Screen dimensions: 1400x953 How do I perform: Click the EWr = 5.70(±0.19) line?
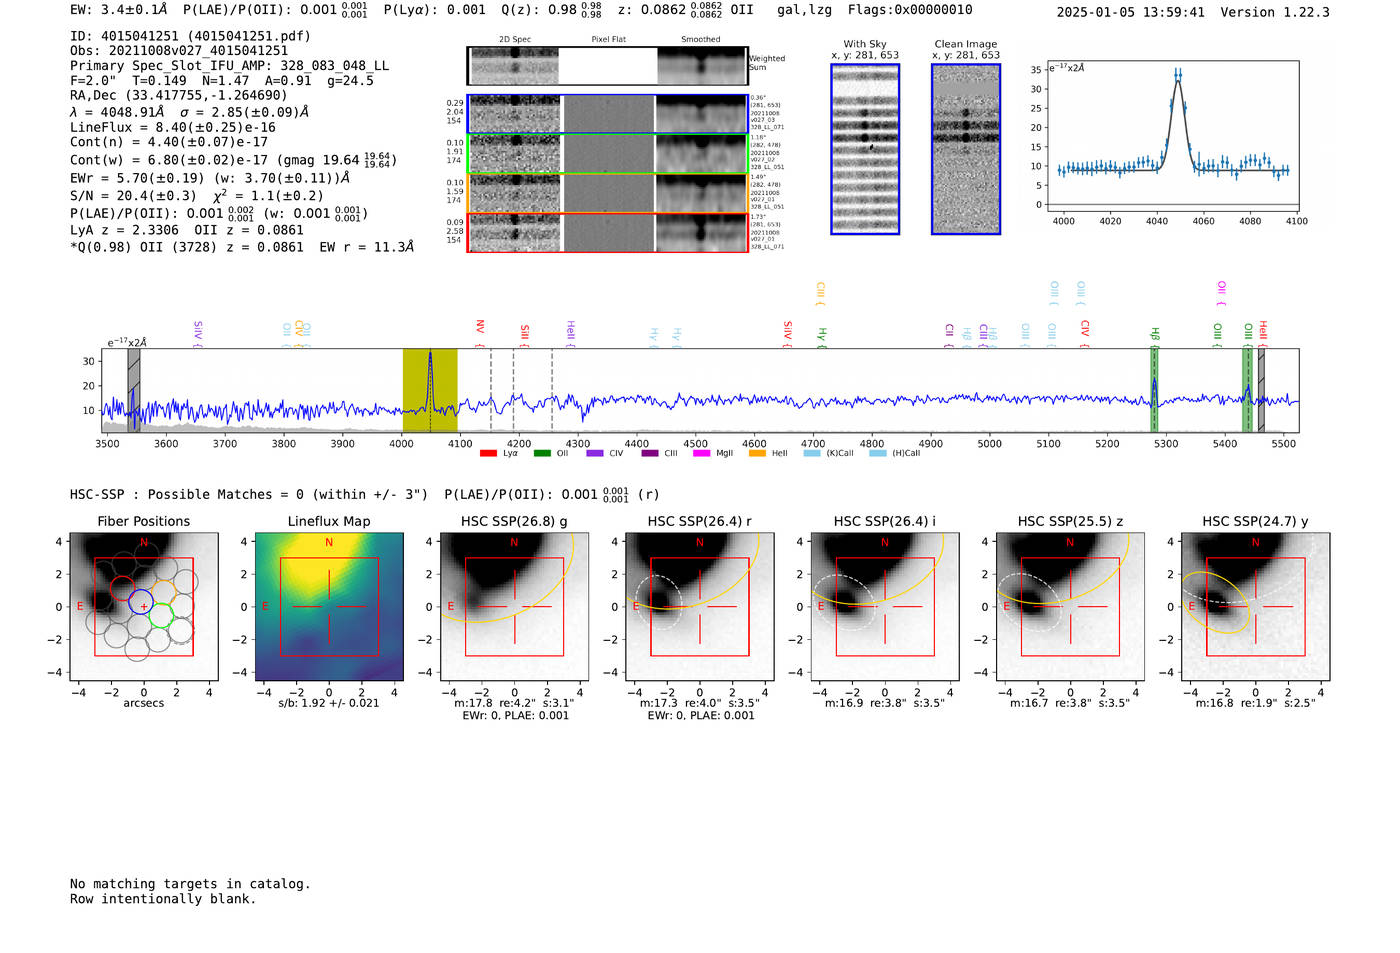pos(210,179)
